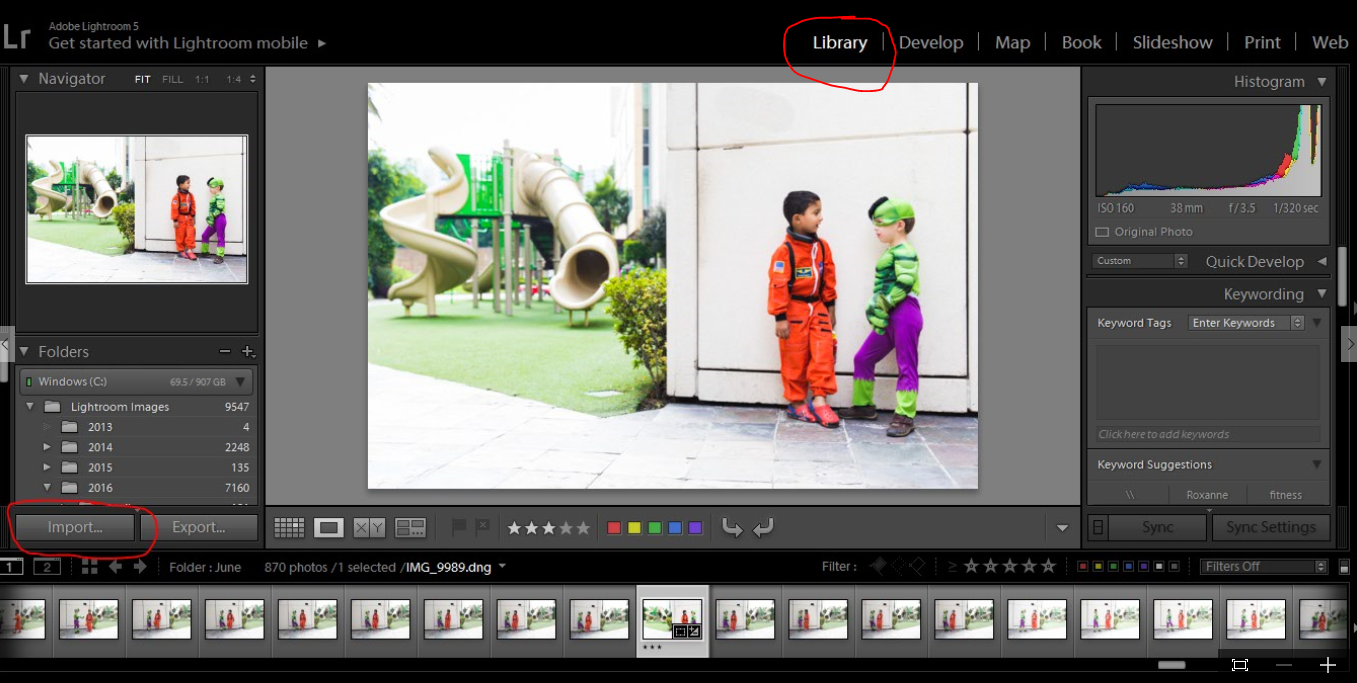The image size is (1357, 683).
Task: Set navigator zoom to 1:4
Action: click(233, 79)
